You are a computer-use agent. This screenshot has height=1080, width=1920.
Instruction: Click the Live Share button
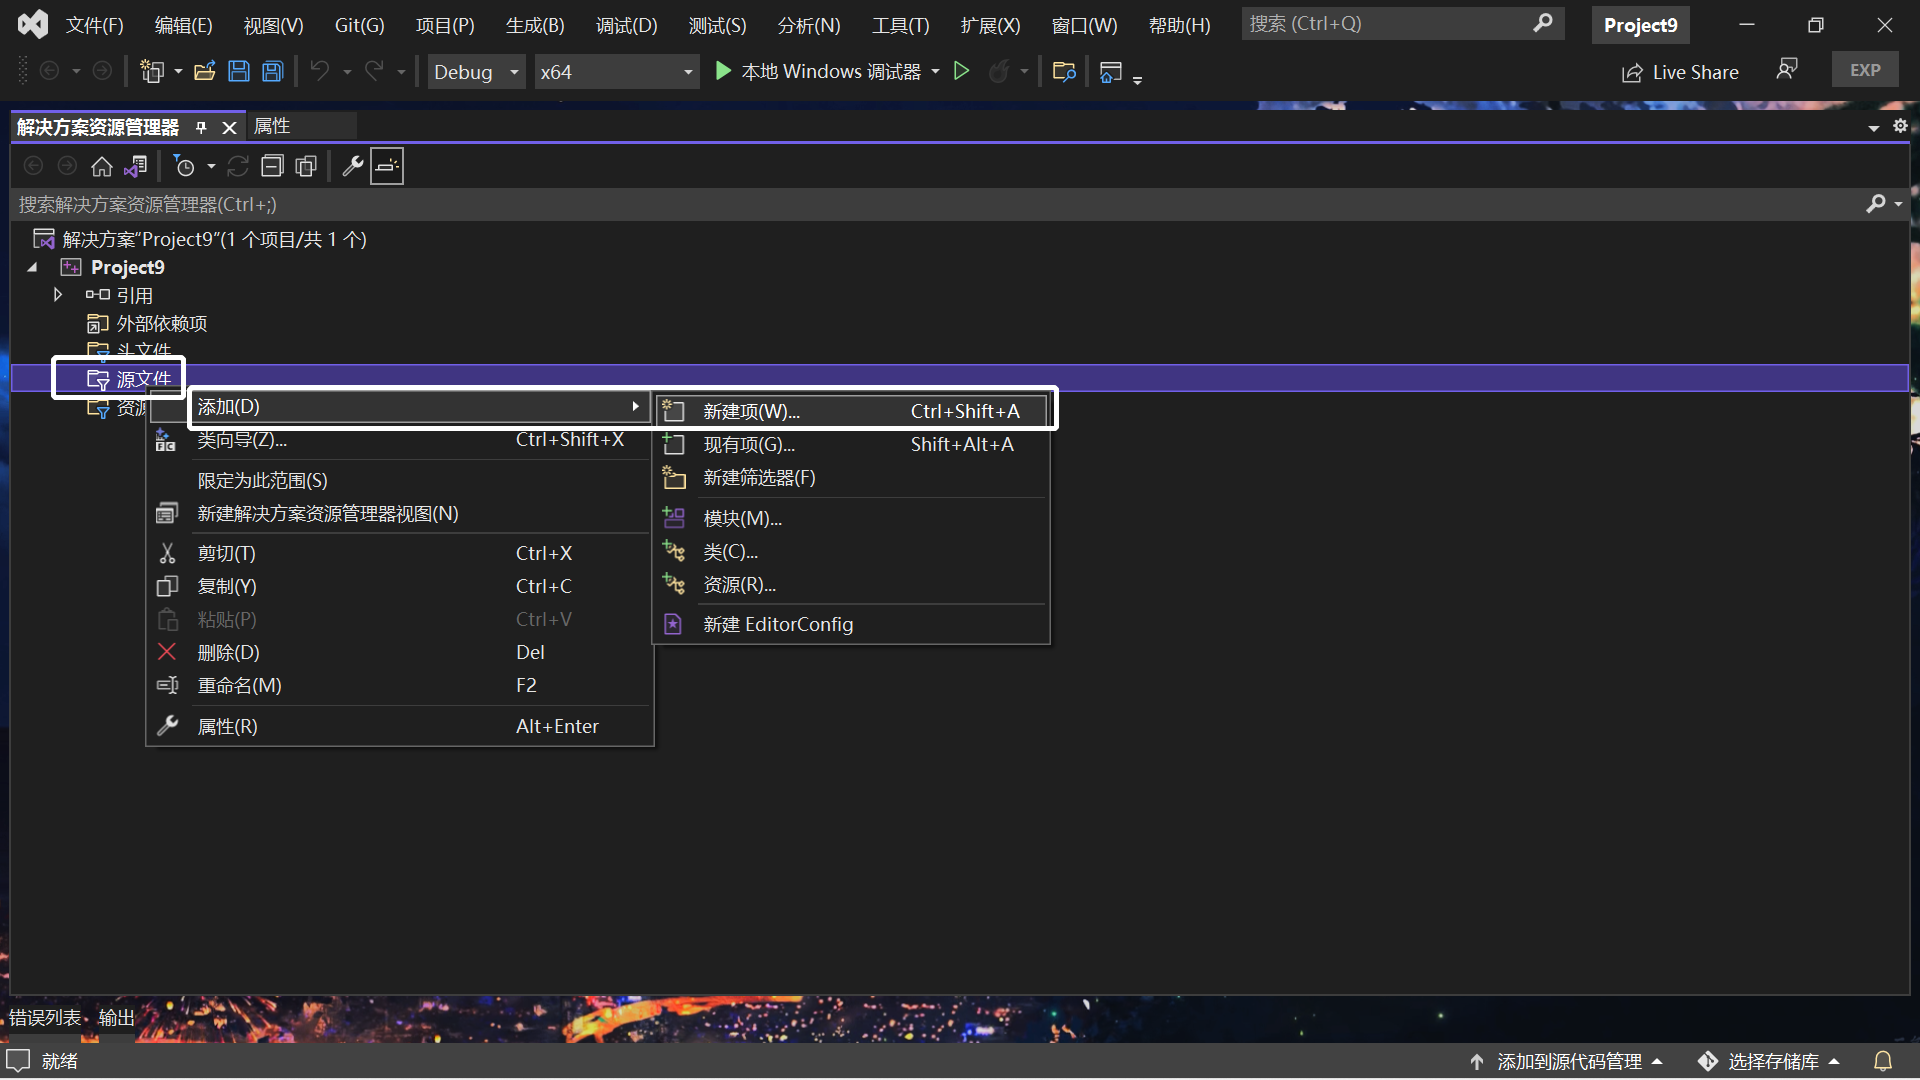coord(1680,71)
